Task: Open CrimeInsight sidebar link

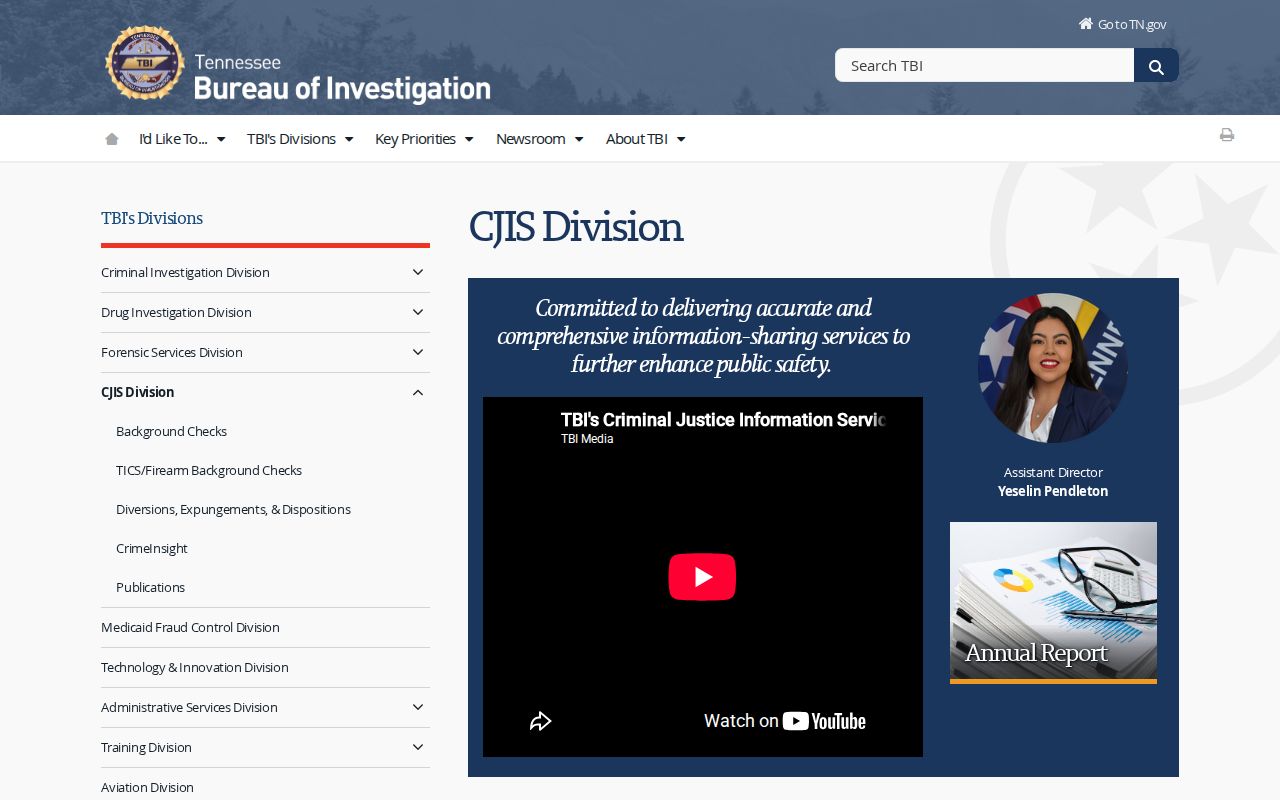Action: click(152, 548)
